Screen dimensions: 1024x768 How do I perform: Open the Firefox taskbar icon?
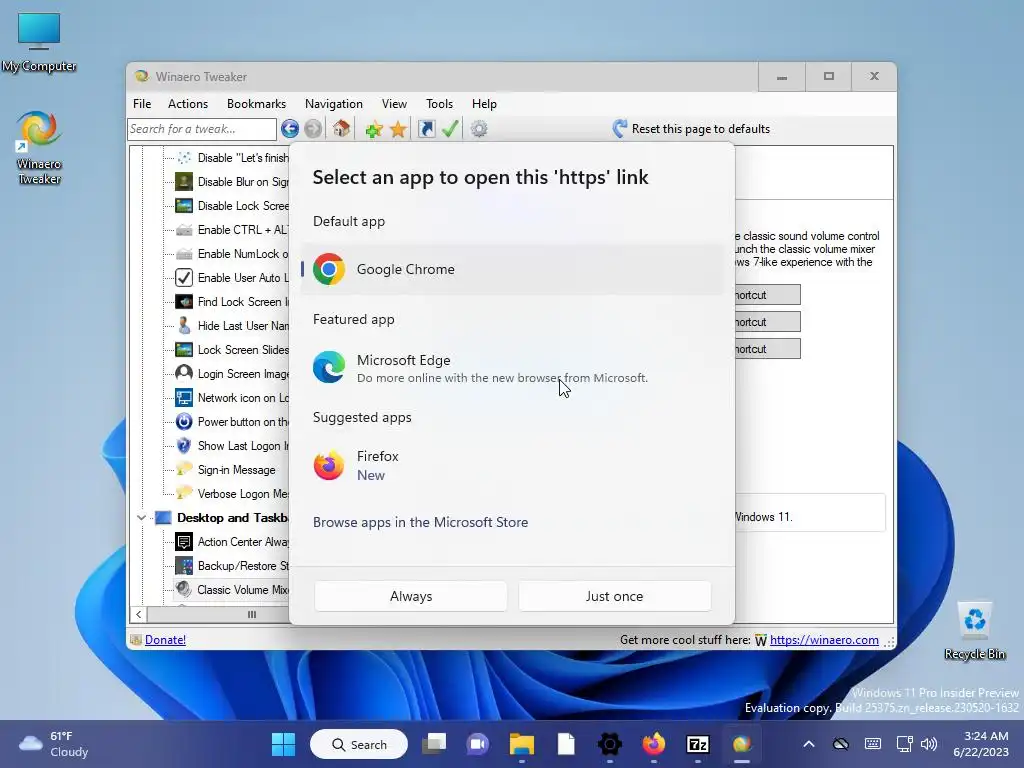(654, 744)
